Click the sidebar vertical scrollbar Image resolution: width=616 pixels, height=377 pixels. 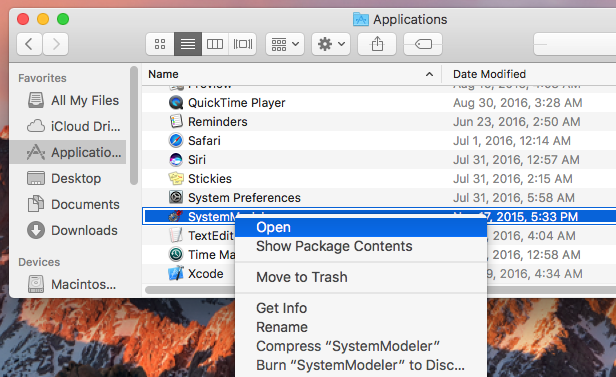point(134,125)
